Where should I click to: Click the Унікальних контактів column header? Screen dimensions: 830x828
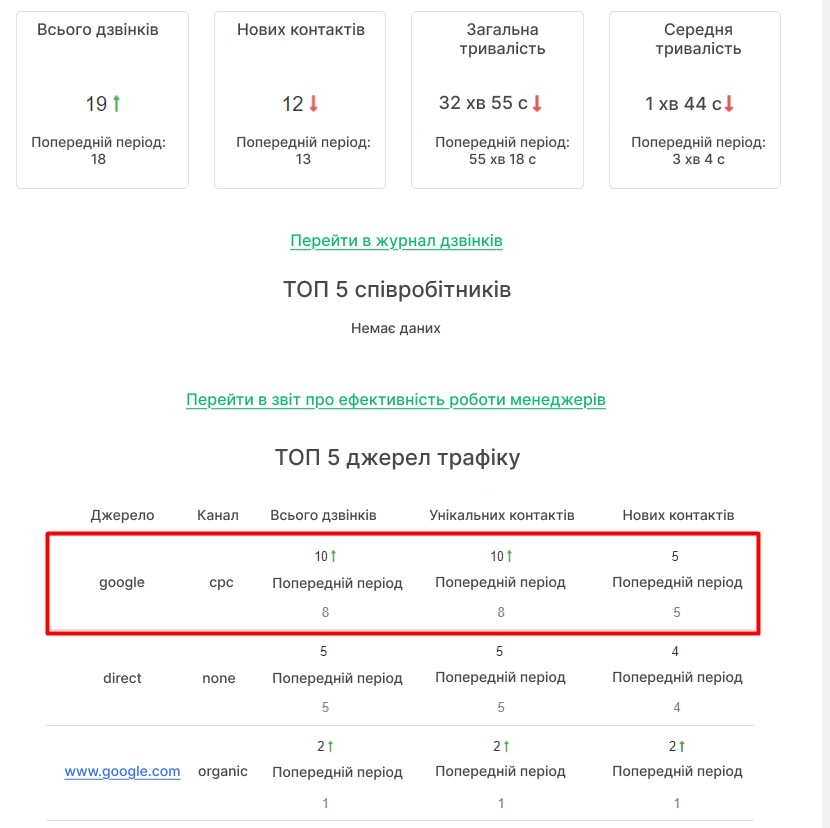pyautogui.click(x=502, y=515)
